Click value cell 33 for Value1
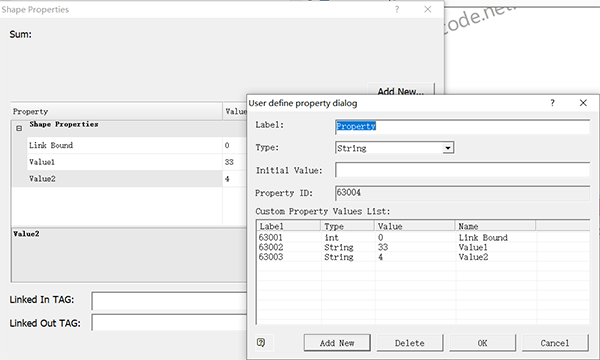 click(x=235, y=162)
